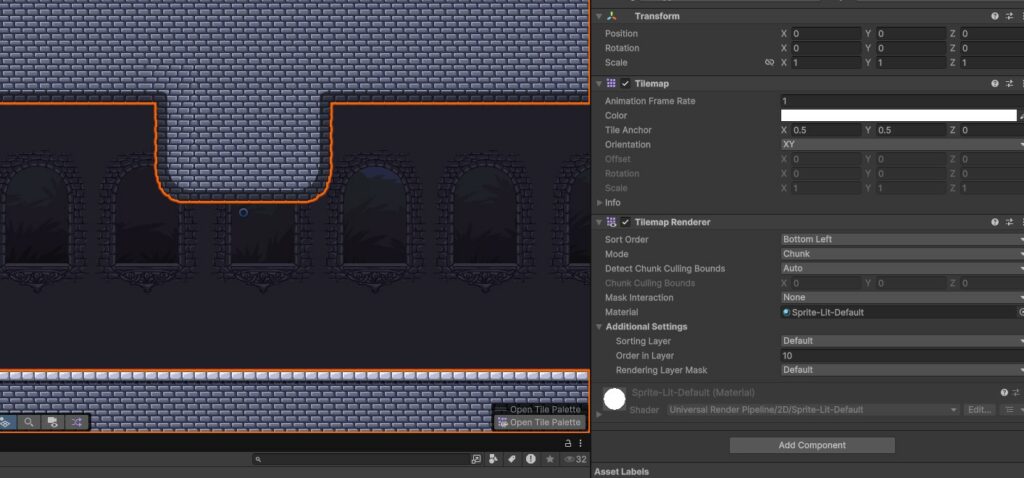Click the material preview sphere thumbnail

click(615, 399)
